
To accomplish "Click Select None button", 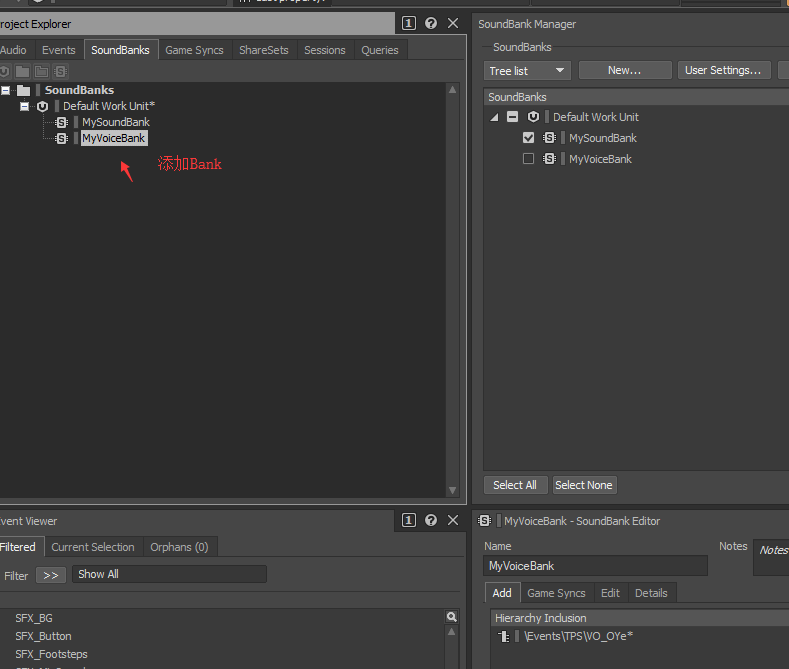I will (584, 485).
